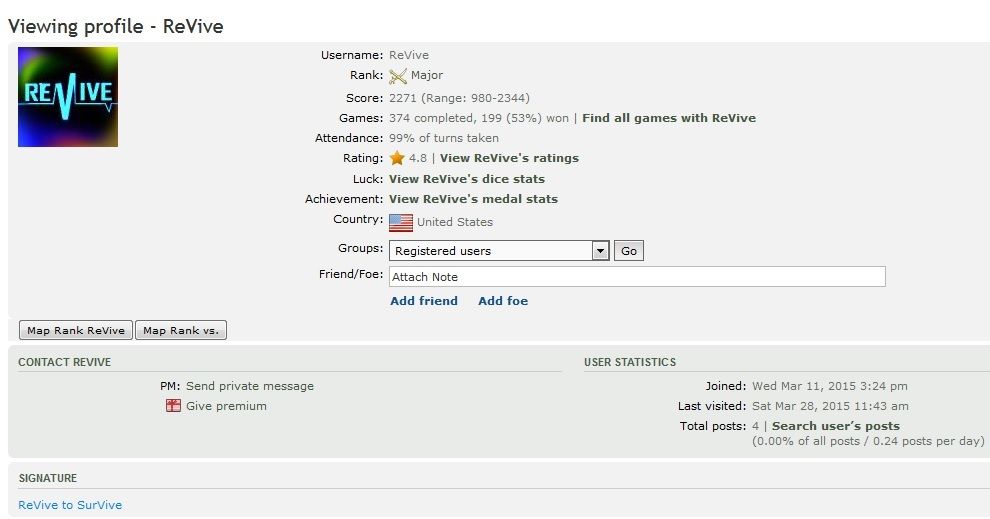The width and height of the screenshot is (990, 519).
Task: Click the ReVive avatar image
Action: [68, 97]
